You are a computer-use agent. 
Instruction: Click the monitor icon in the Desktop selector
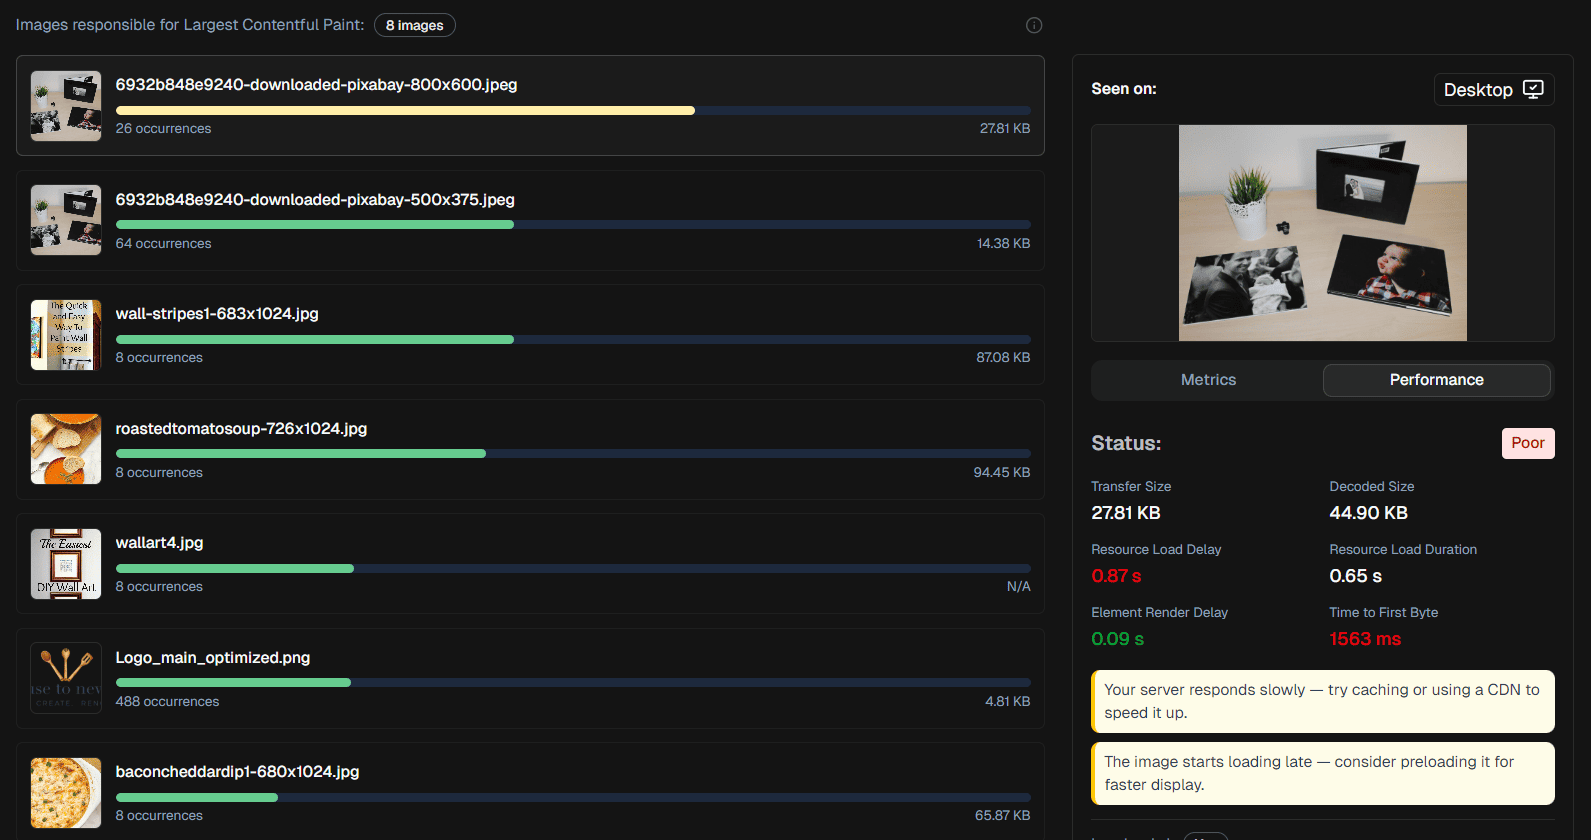tap(1533, 89)
